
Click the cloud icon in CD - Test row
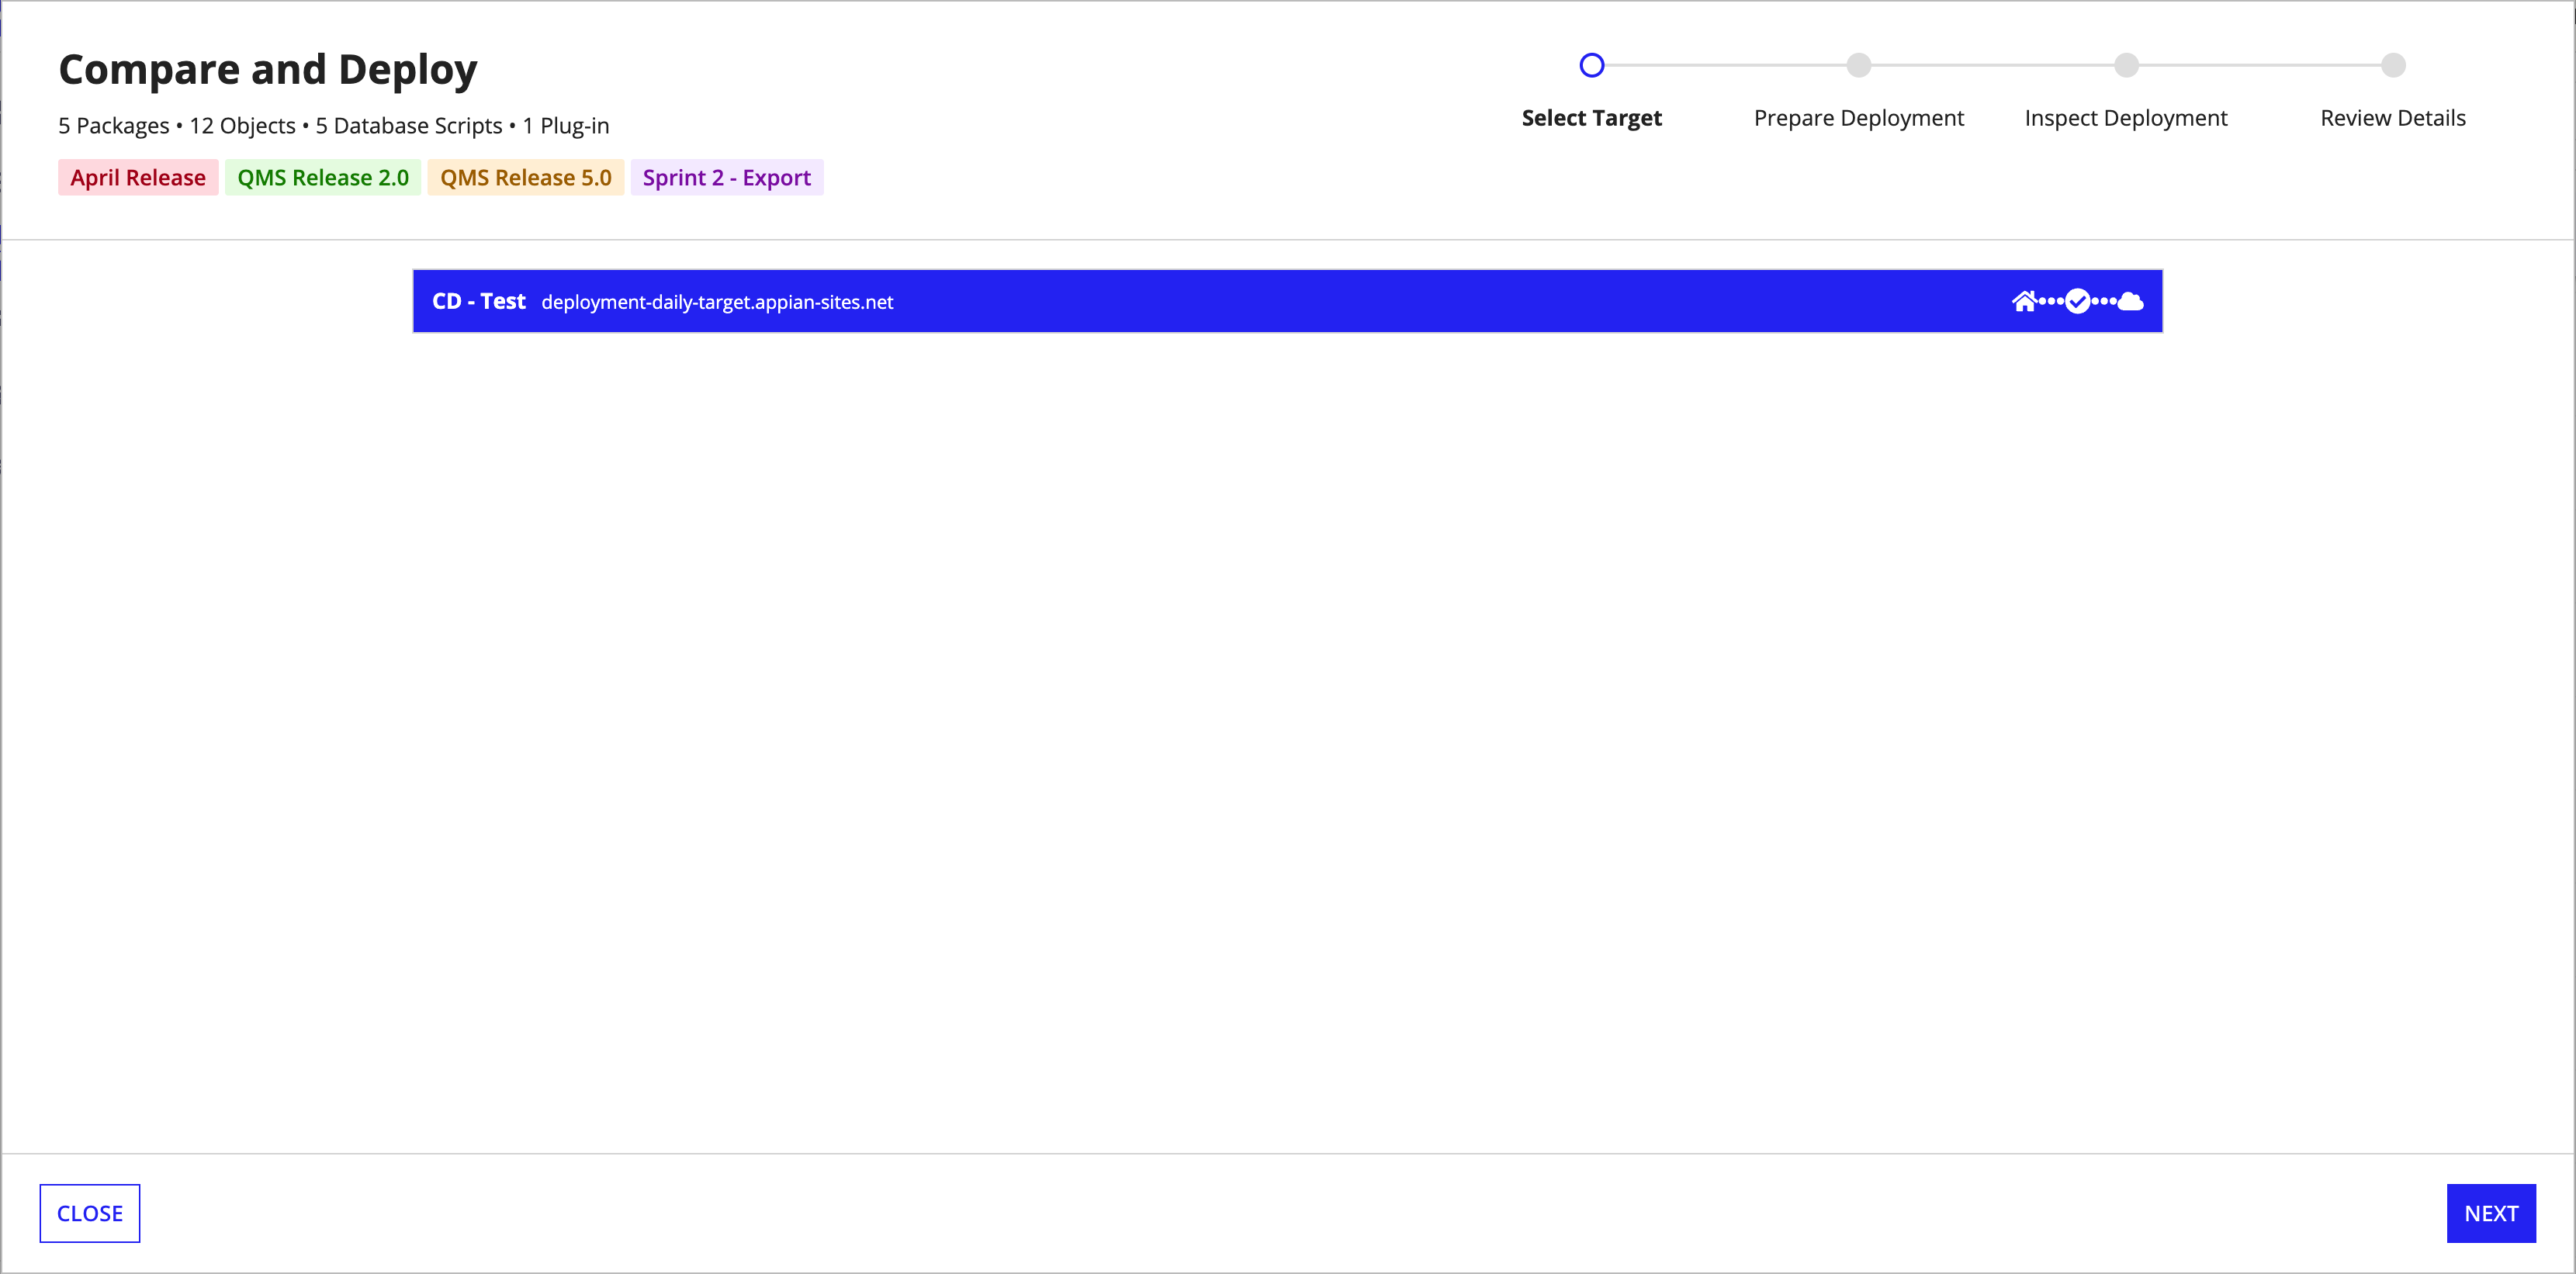[x=2131, y=301]
